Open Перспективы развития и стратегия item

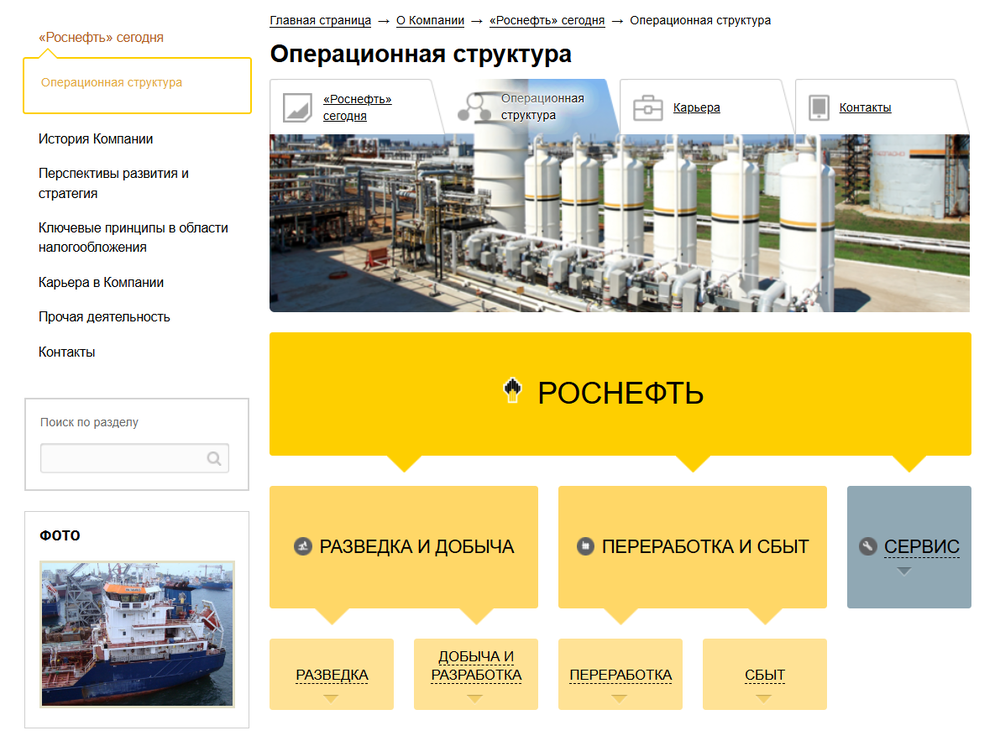point(114,183)
